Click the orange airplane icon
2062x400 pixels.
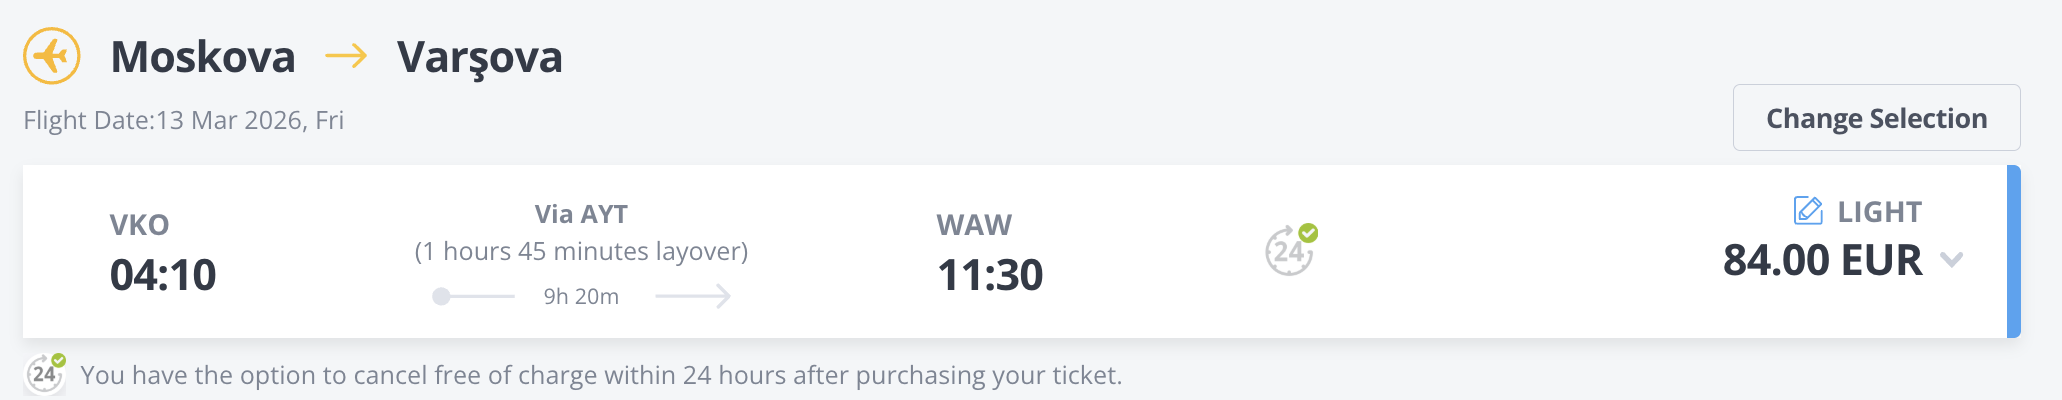click(x=51, y=56)
